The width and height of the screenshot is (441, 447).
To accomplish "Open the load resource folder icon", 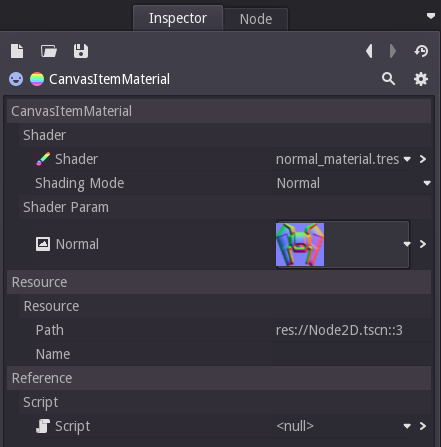I will pos(49,51).
